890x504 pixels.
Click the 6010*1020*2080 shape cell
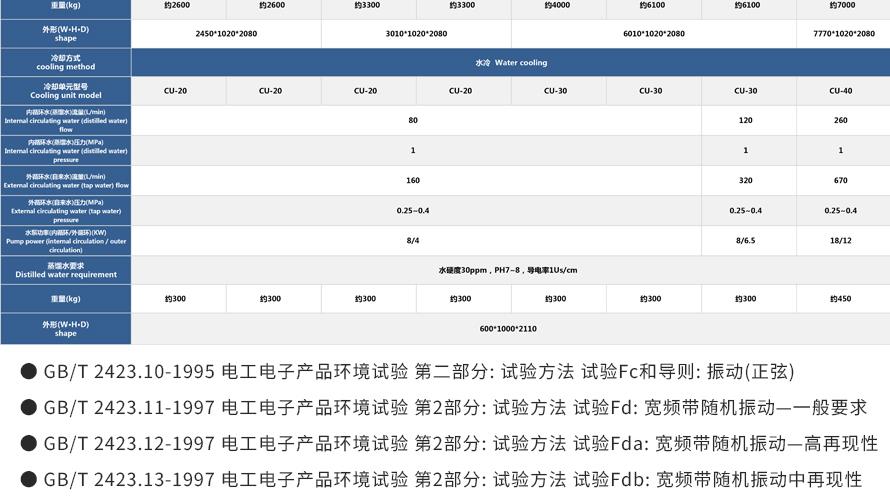(653, 33)
